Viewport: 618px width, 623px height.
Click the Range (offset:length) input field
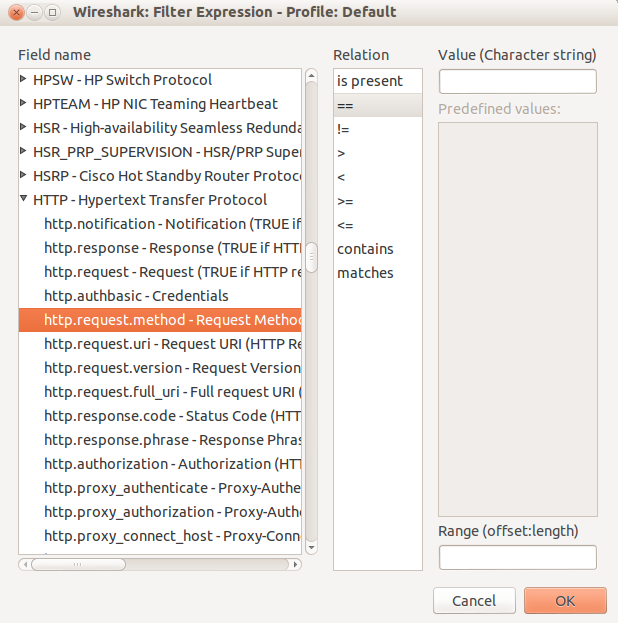[x=517, y=557]
